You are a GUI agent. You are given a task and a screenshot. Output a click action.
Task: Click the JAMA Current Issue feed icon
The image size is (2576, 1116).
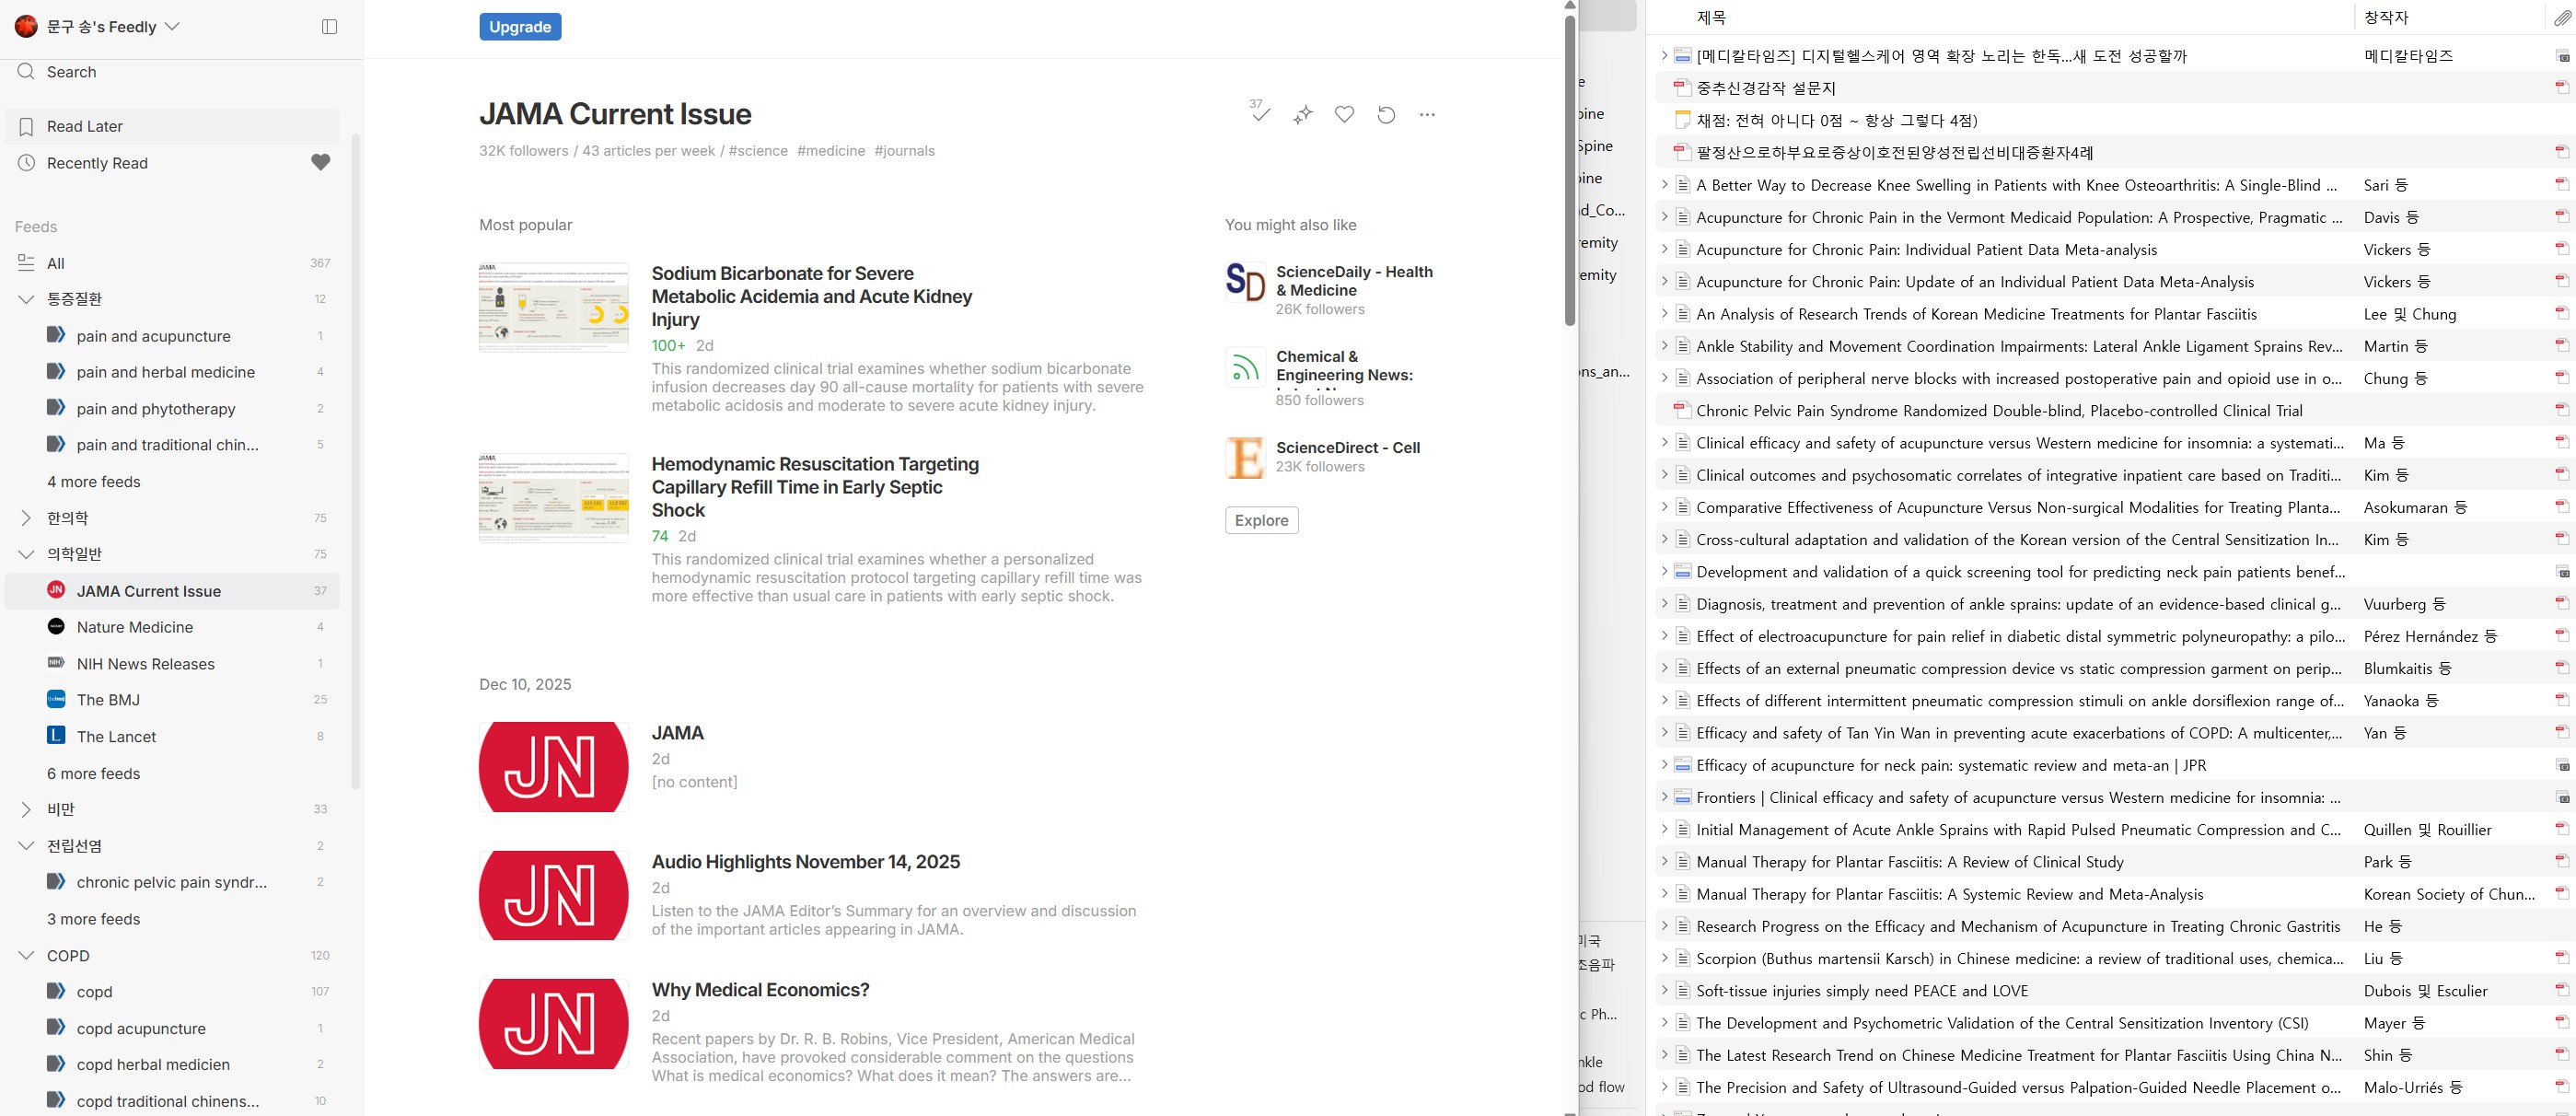point(56,590)
